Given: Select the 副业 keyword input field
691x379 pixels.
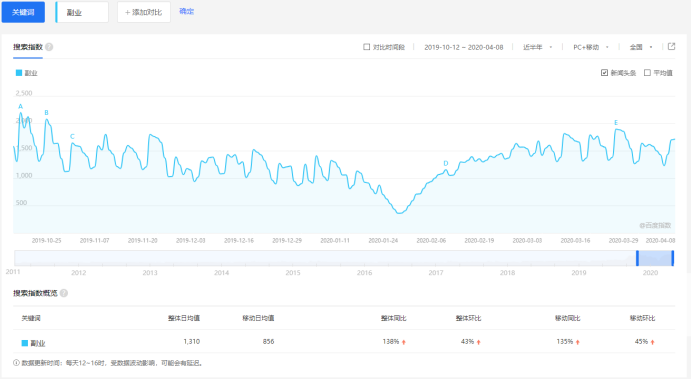Looking at the screenshot, I should point(82,12).
